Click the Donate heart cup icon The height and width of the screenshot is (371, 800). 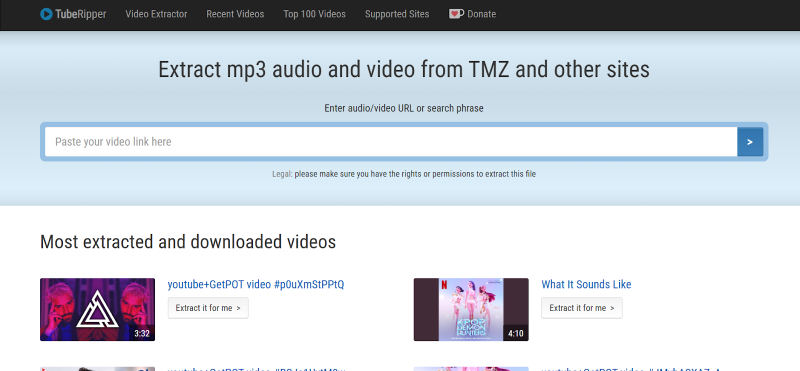click(x=456, y=14)
